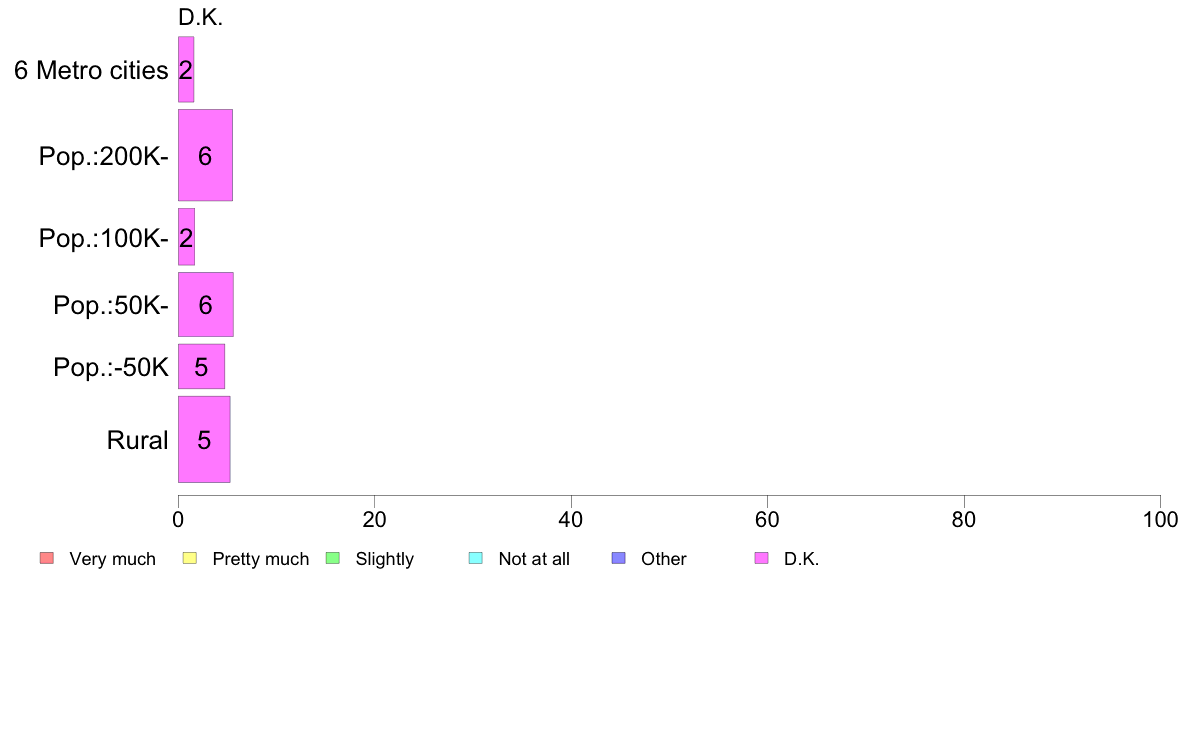Click the Pretty much yellow legend swatch

pos(190,559)
